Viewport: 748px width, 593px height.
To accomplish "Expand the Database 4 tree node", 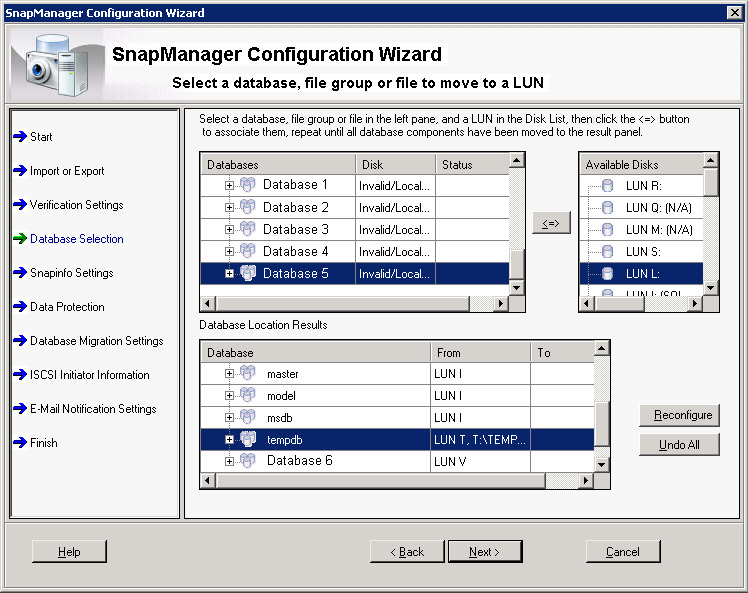I will pos(229,251).
